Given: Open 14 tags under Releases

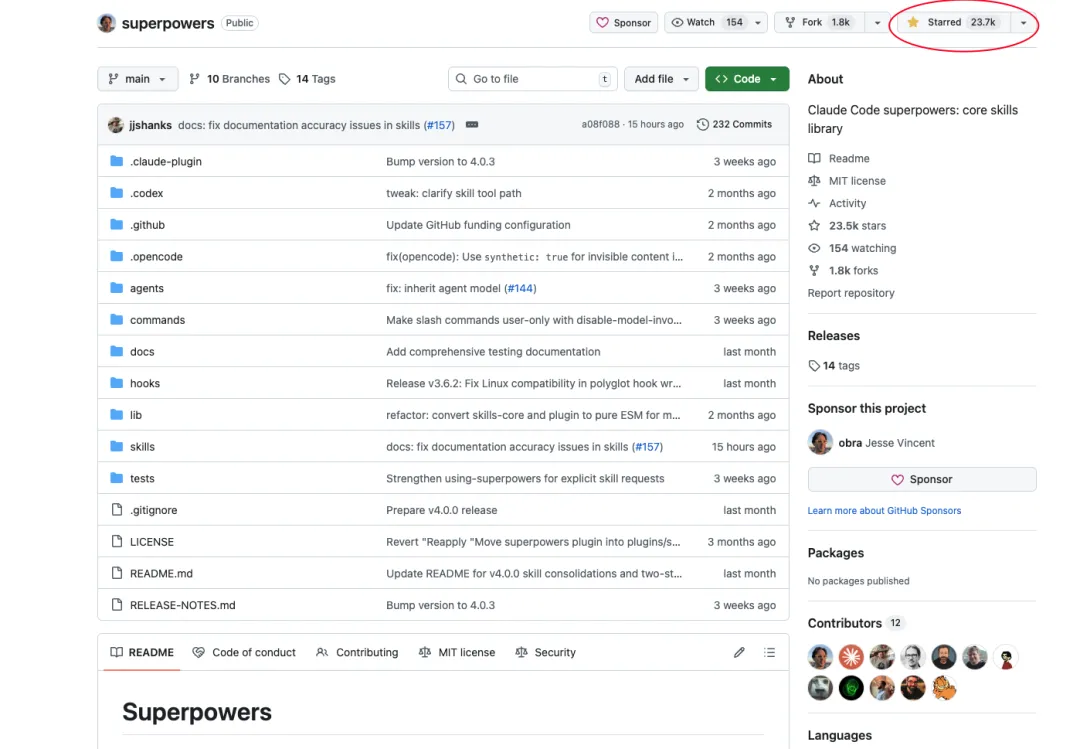Looking at the screenshot, I should [834, 365].
